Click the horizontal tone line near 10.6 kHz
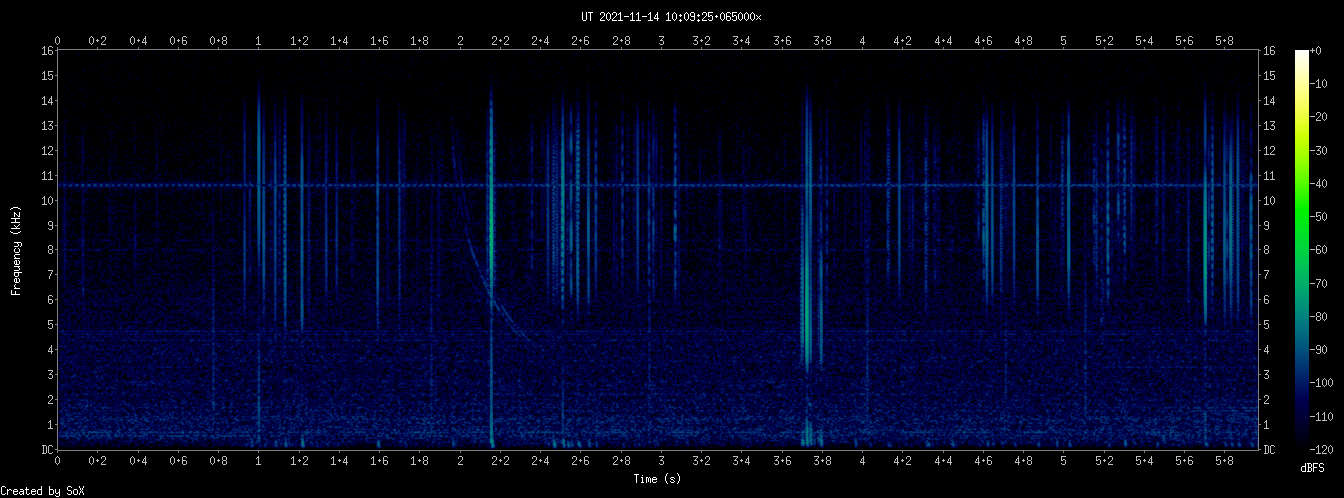1344x498 pixels. click(657, 186)
